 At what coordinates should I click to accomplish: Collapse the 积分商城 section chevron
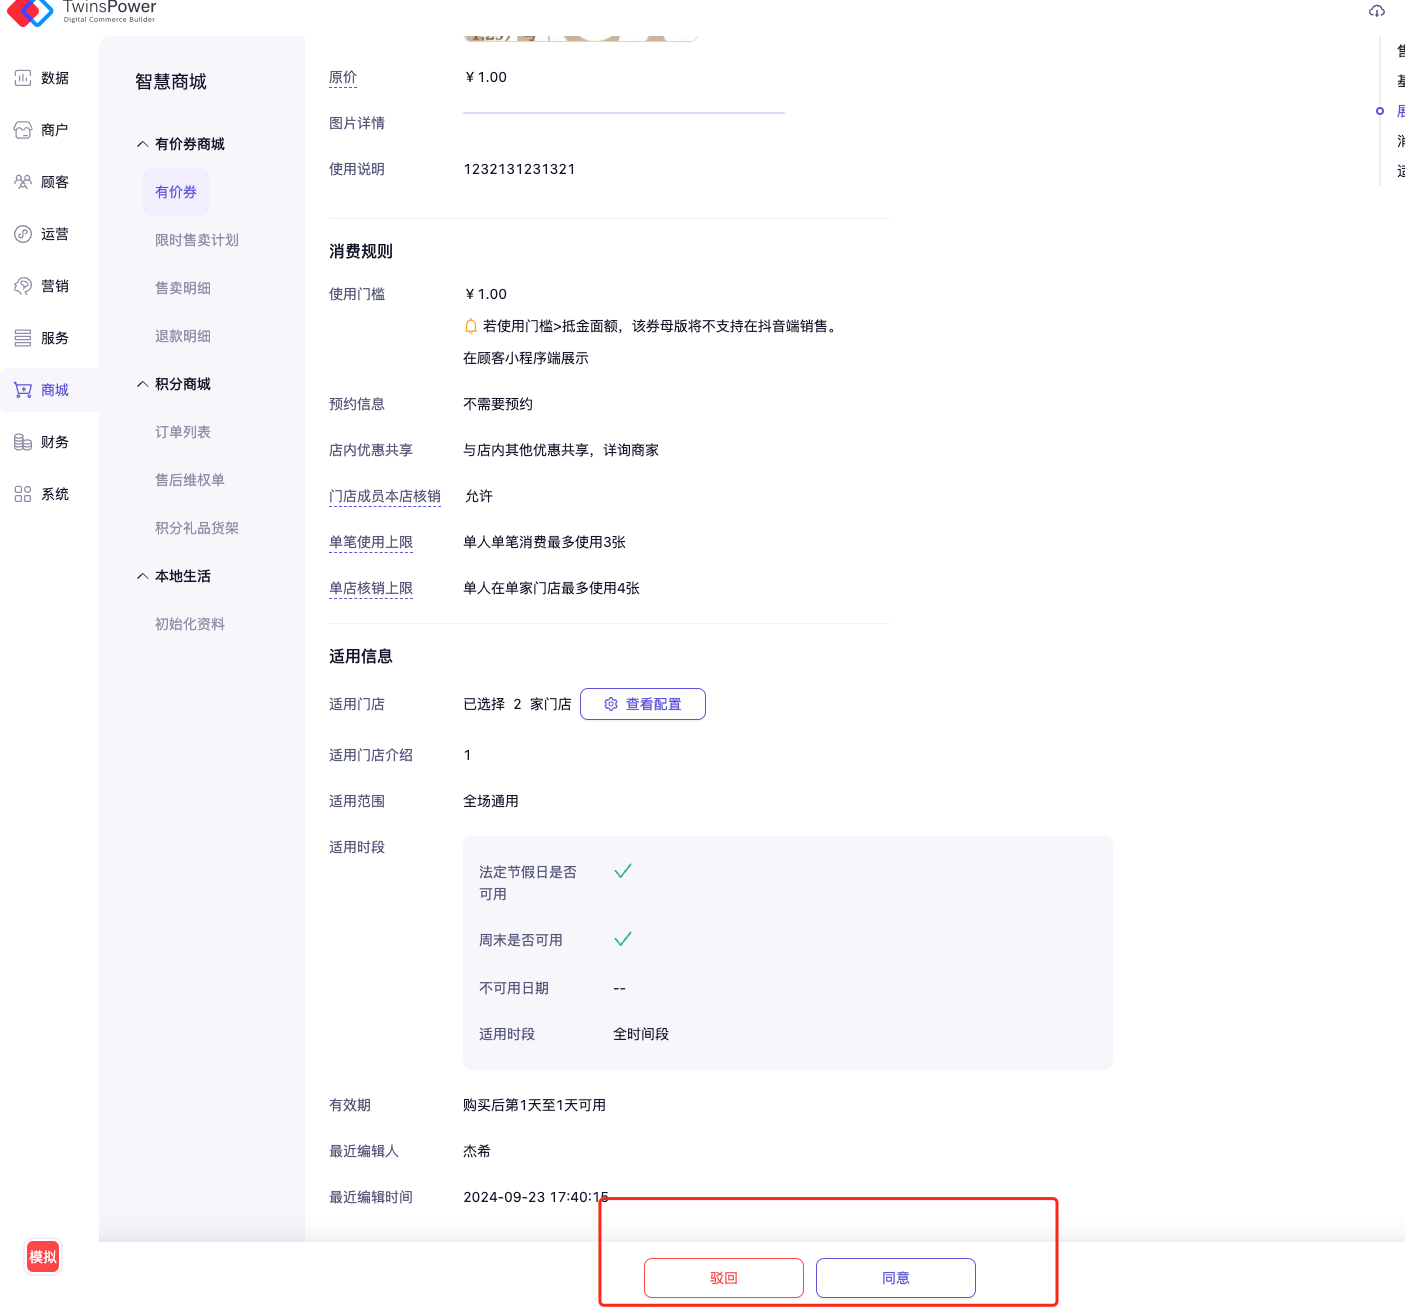point(142,384)
